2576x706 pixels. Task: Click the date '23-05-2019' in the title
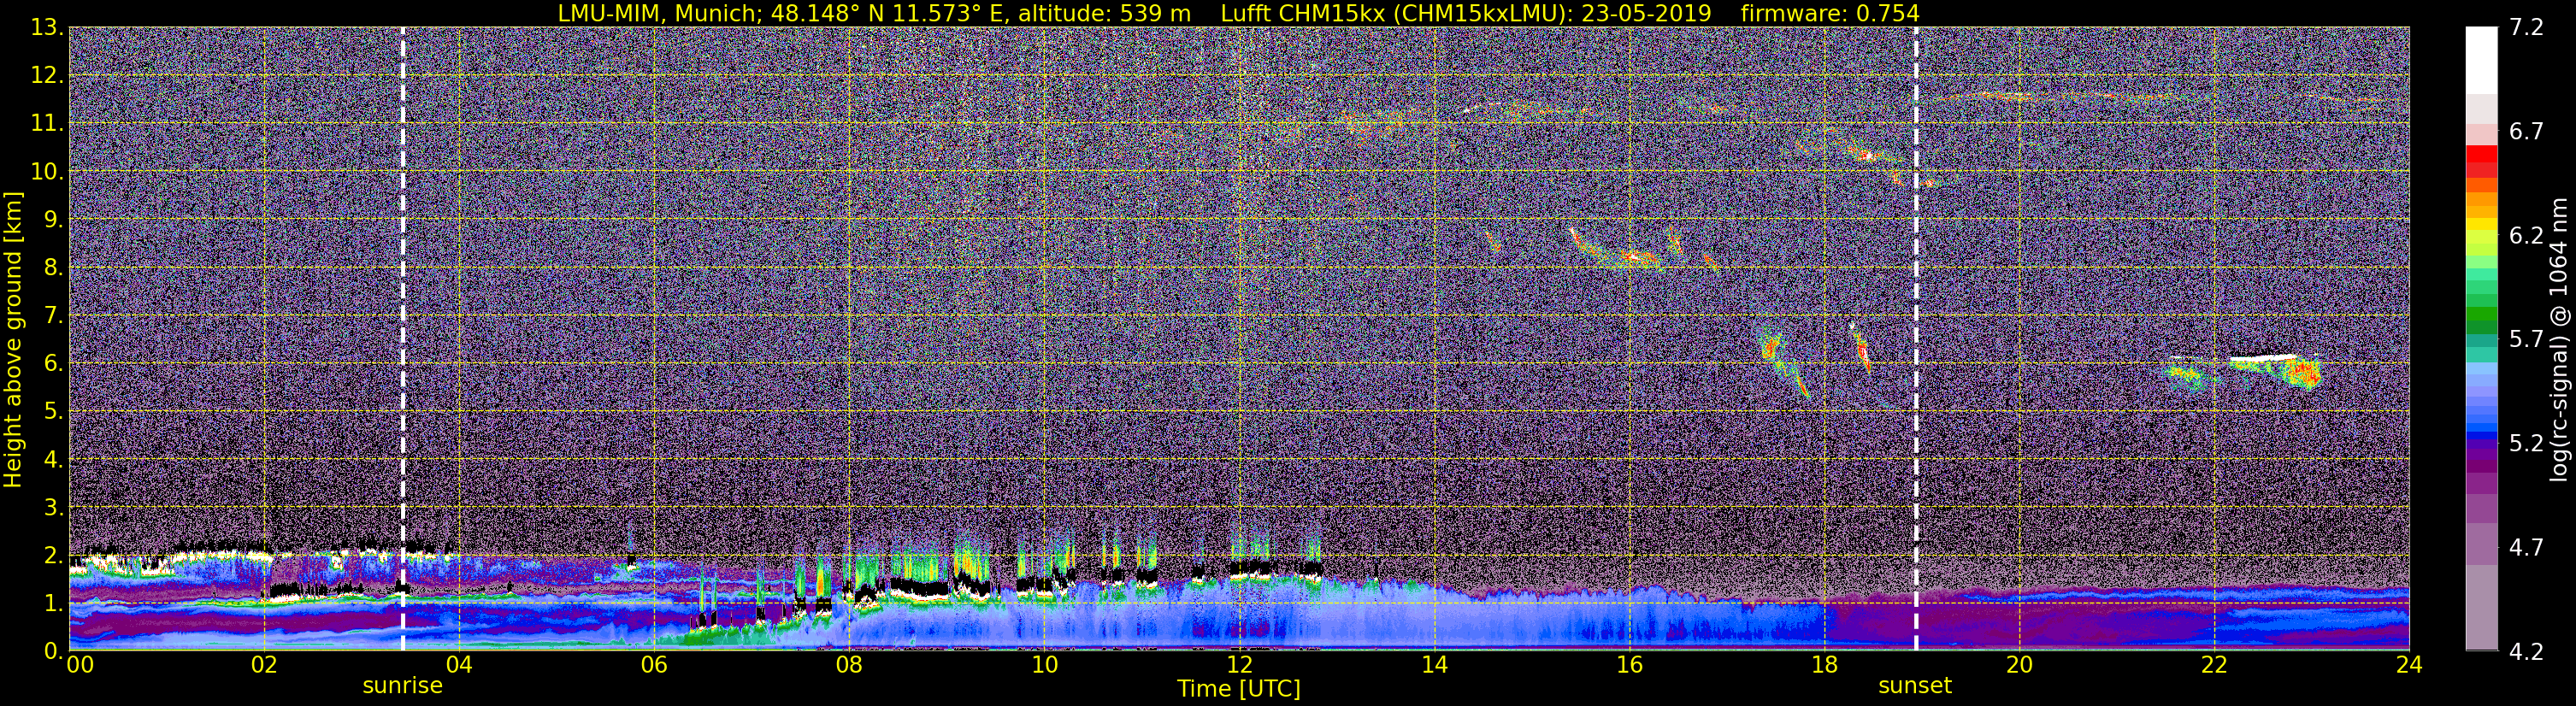(1646, 14)
